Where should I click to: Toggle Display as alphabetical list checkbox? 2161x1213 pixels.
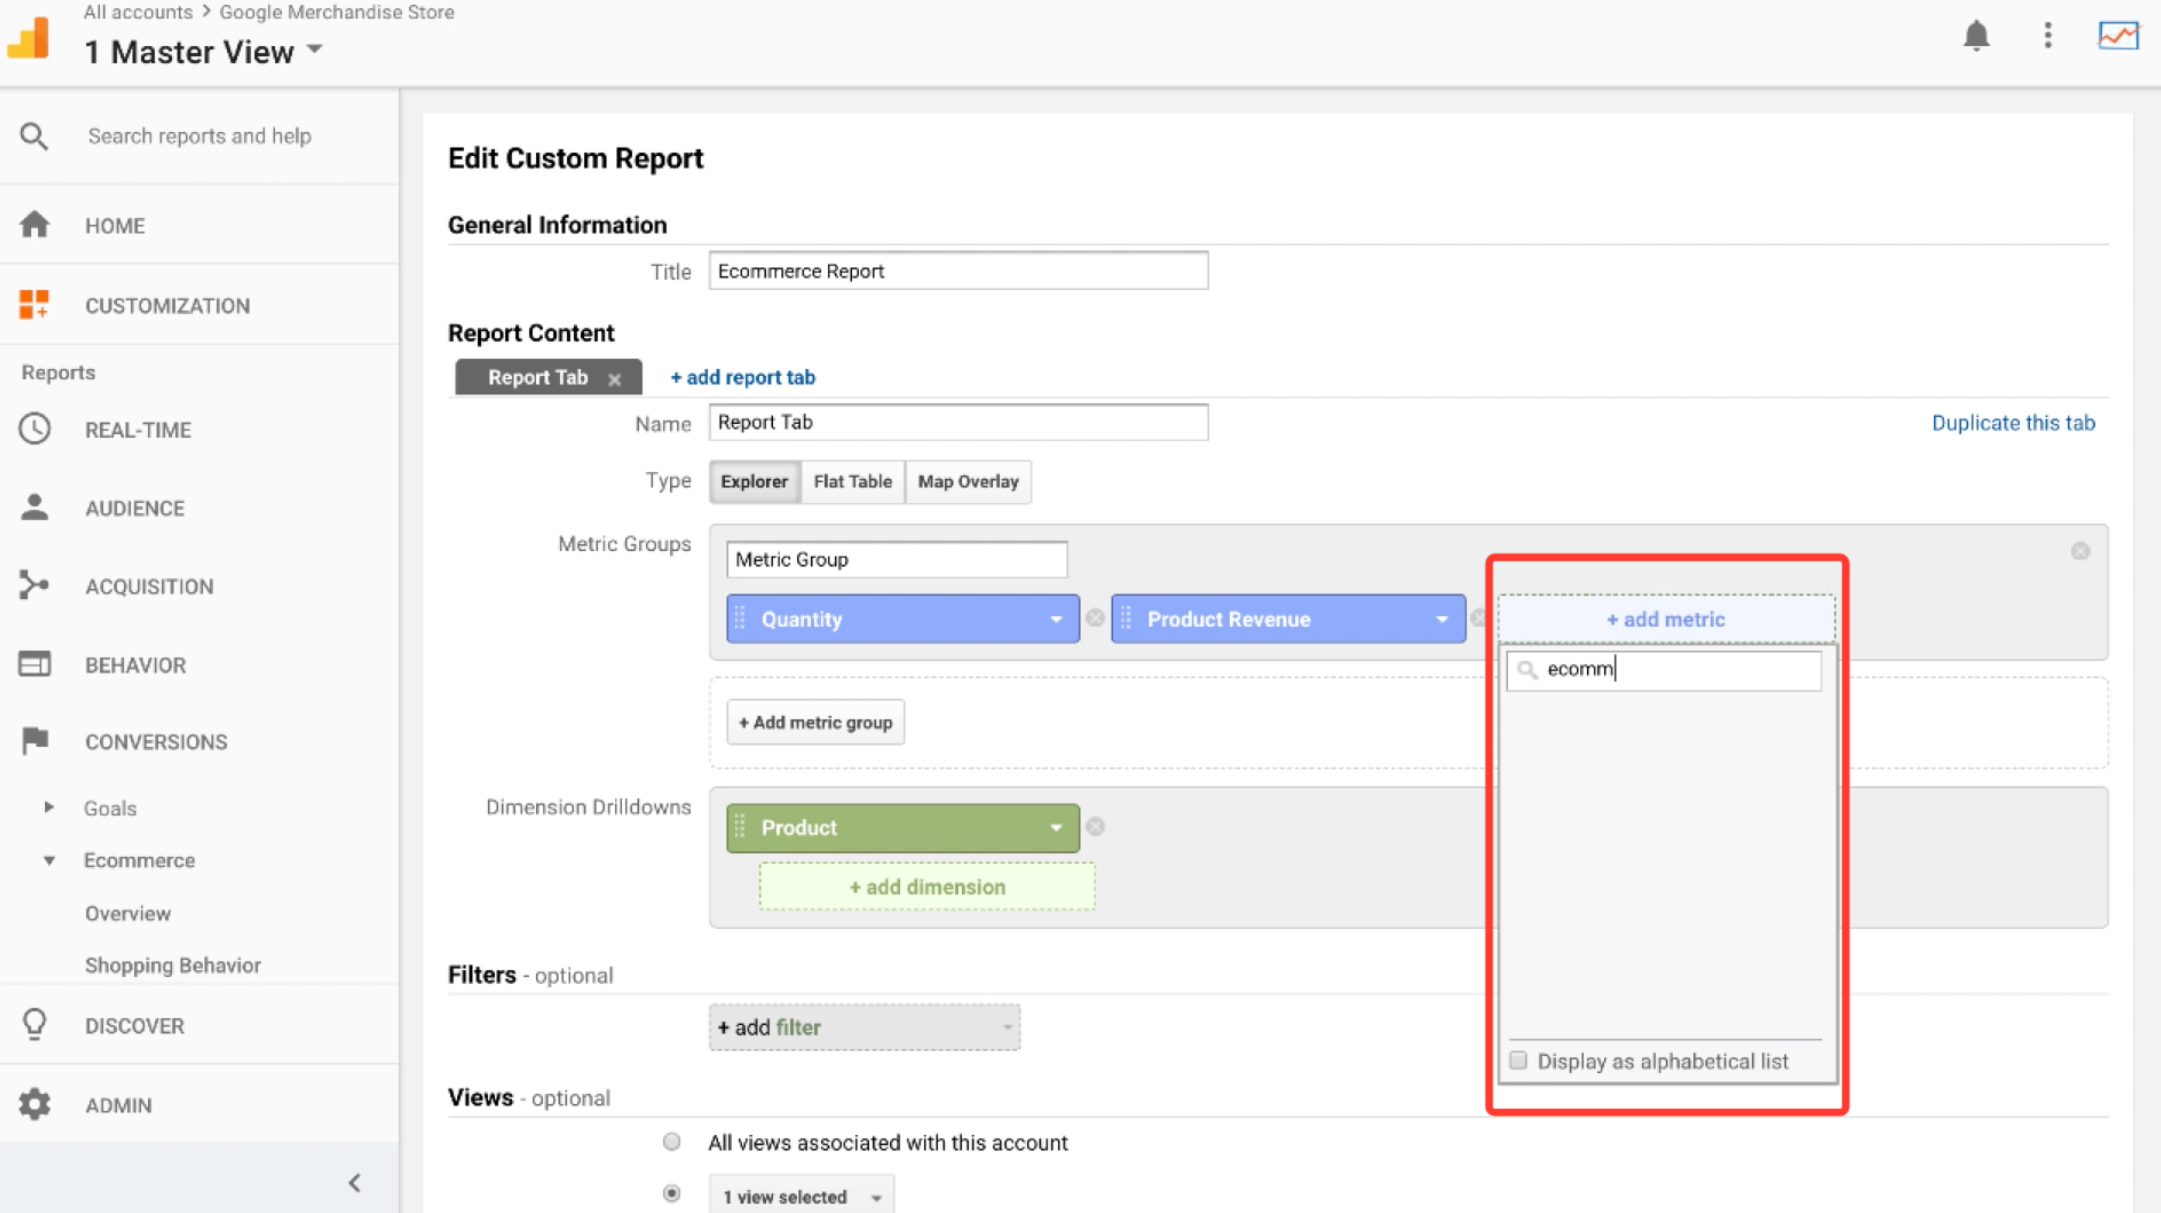click(1518, 1060)
